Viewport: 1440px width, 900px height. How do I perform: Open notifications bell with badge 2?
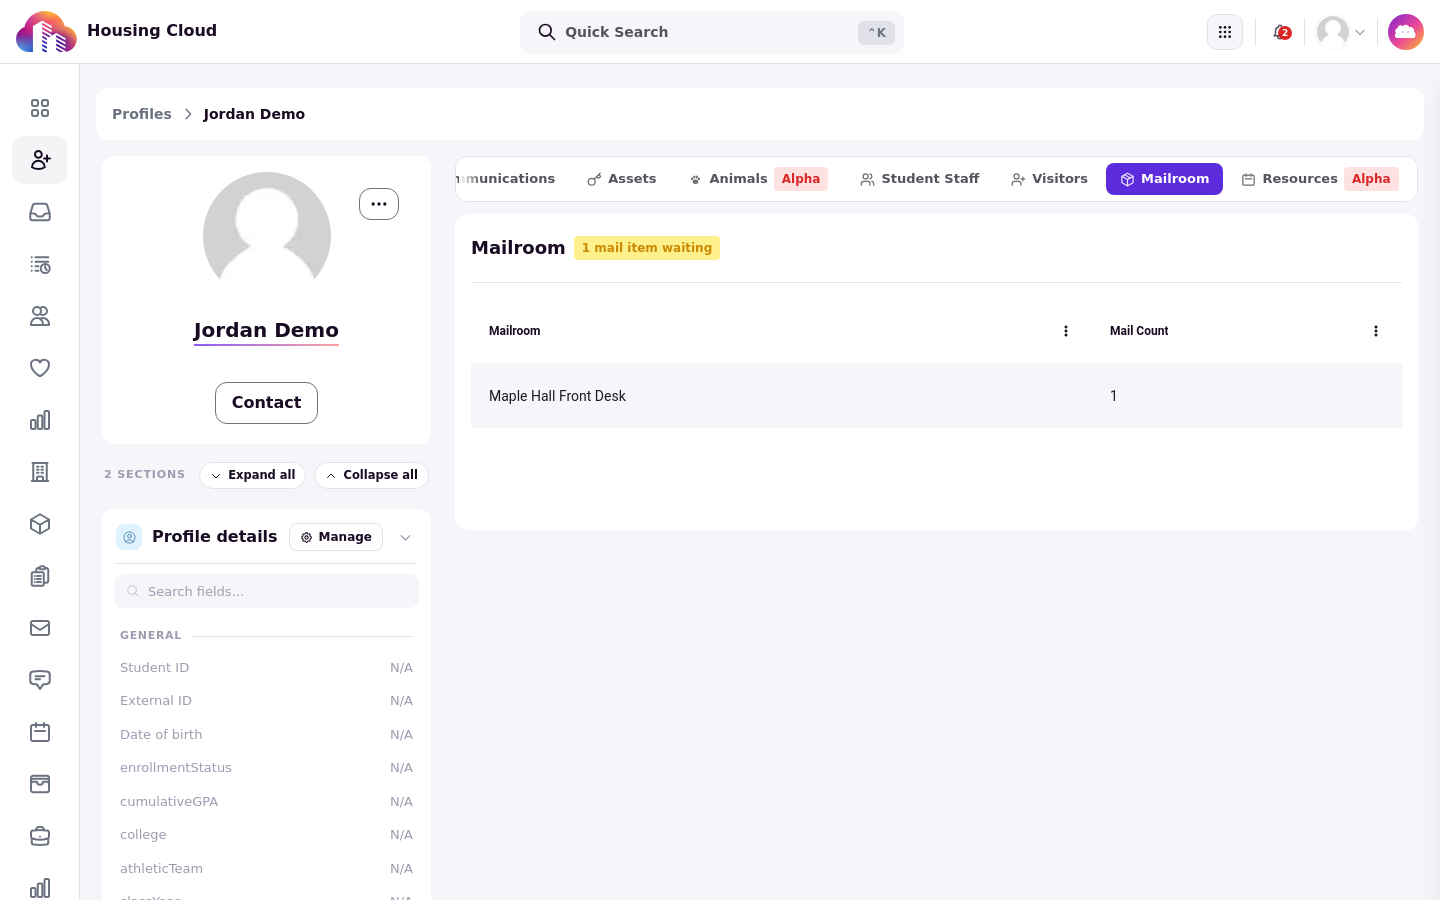1281,32
